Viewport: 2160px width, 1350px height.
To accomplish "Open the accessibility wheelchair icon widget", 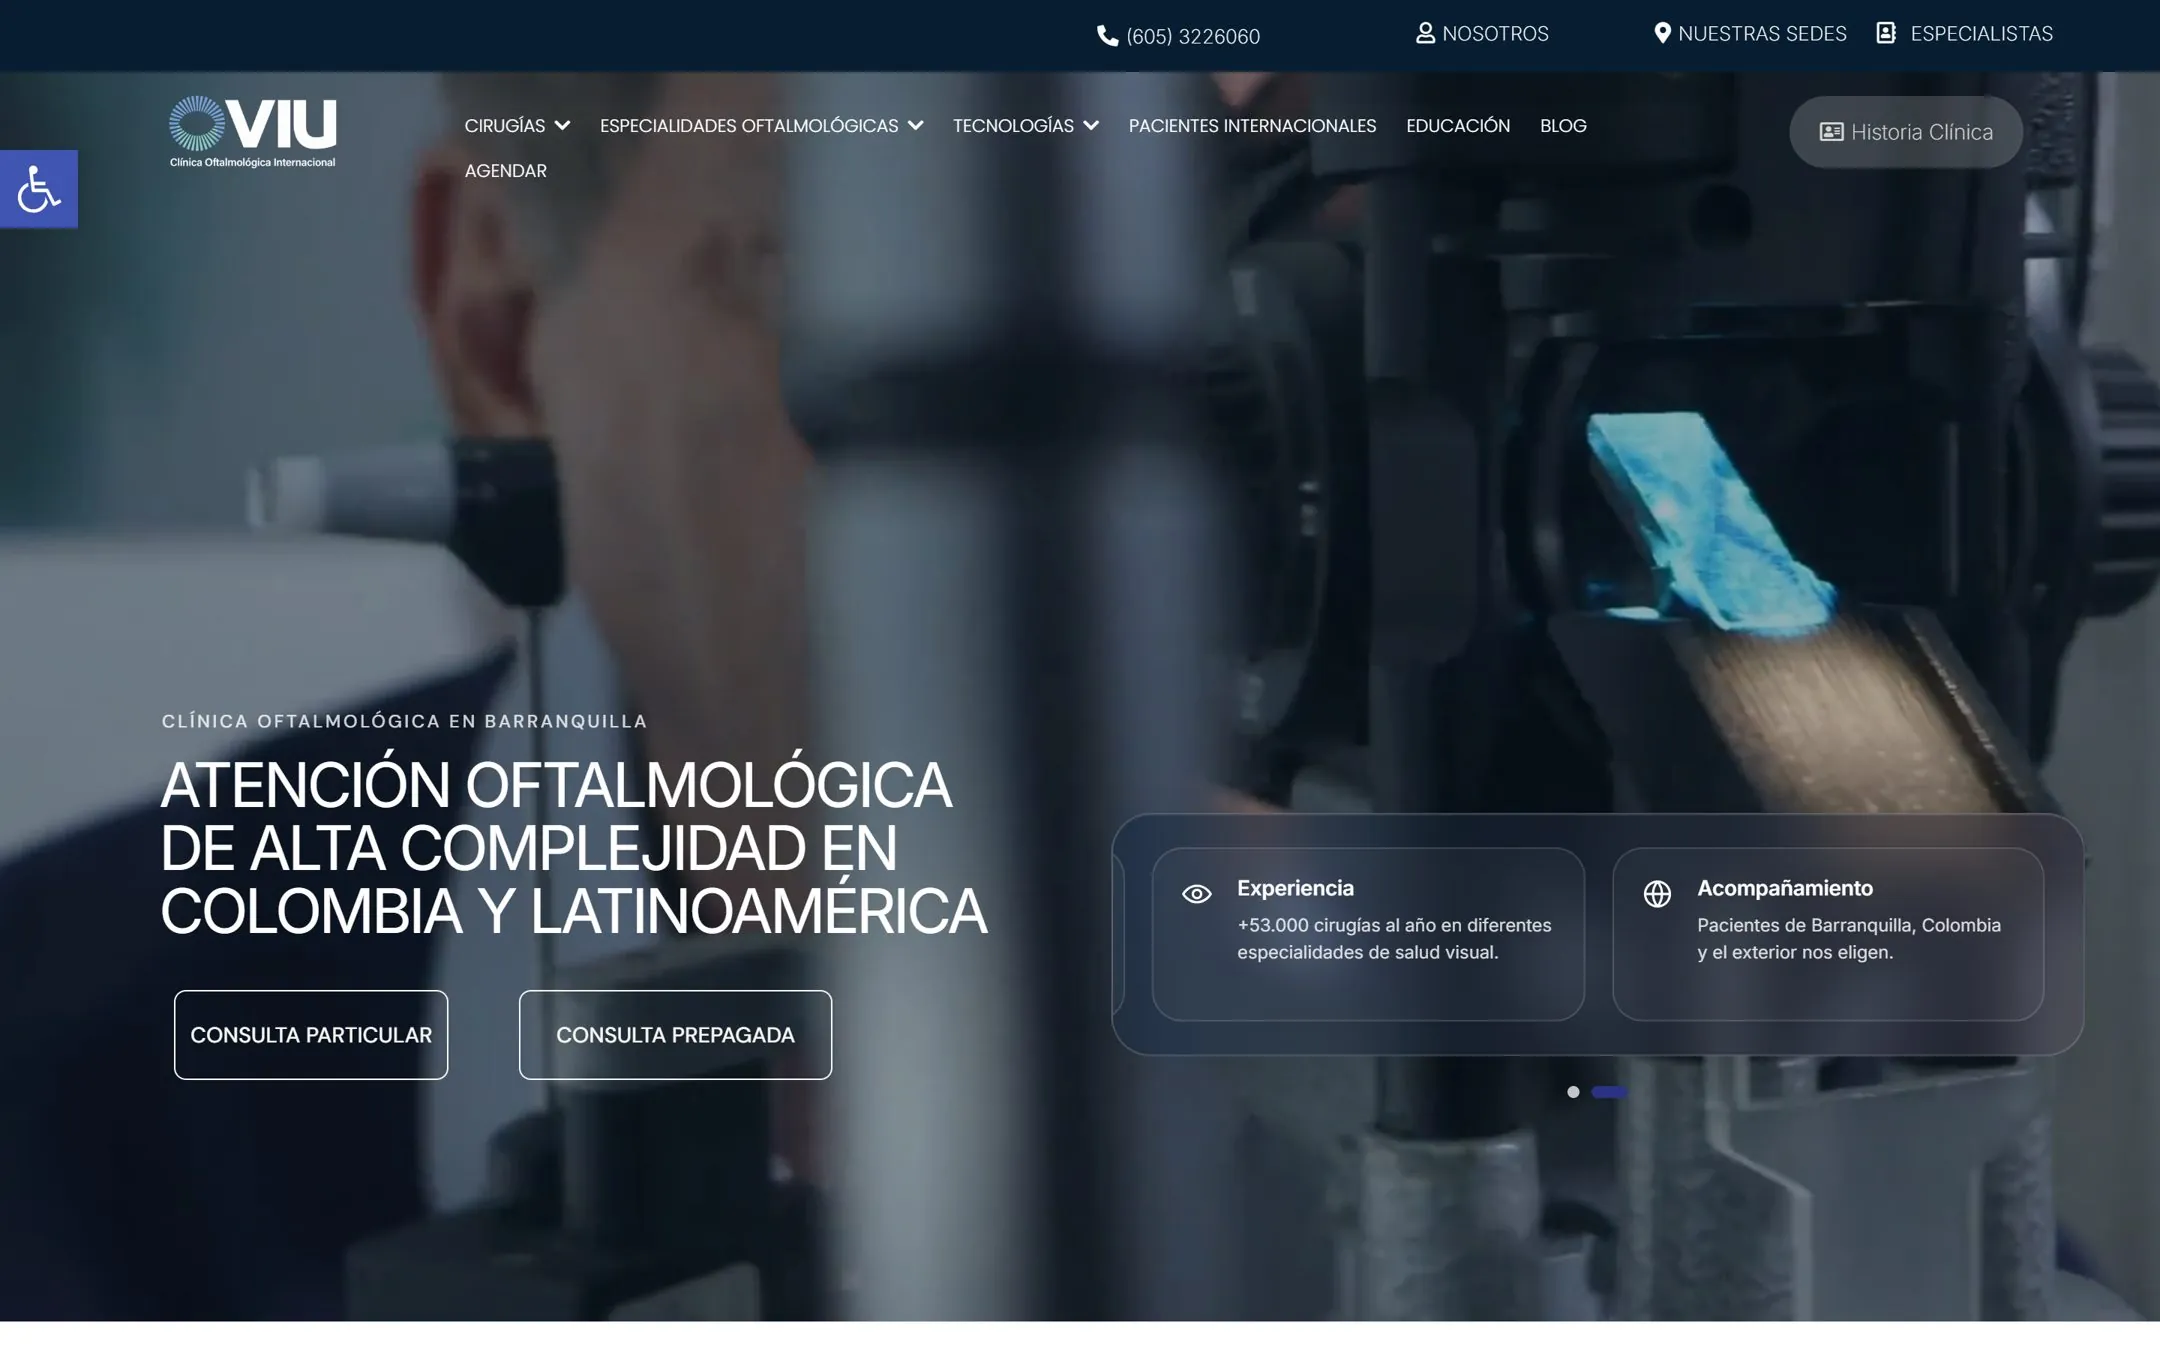I will point(39,189).
